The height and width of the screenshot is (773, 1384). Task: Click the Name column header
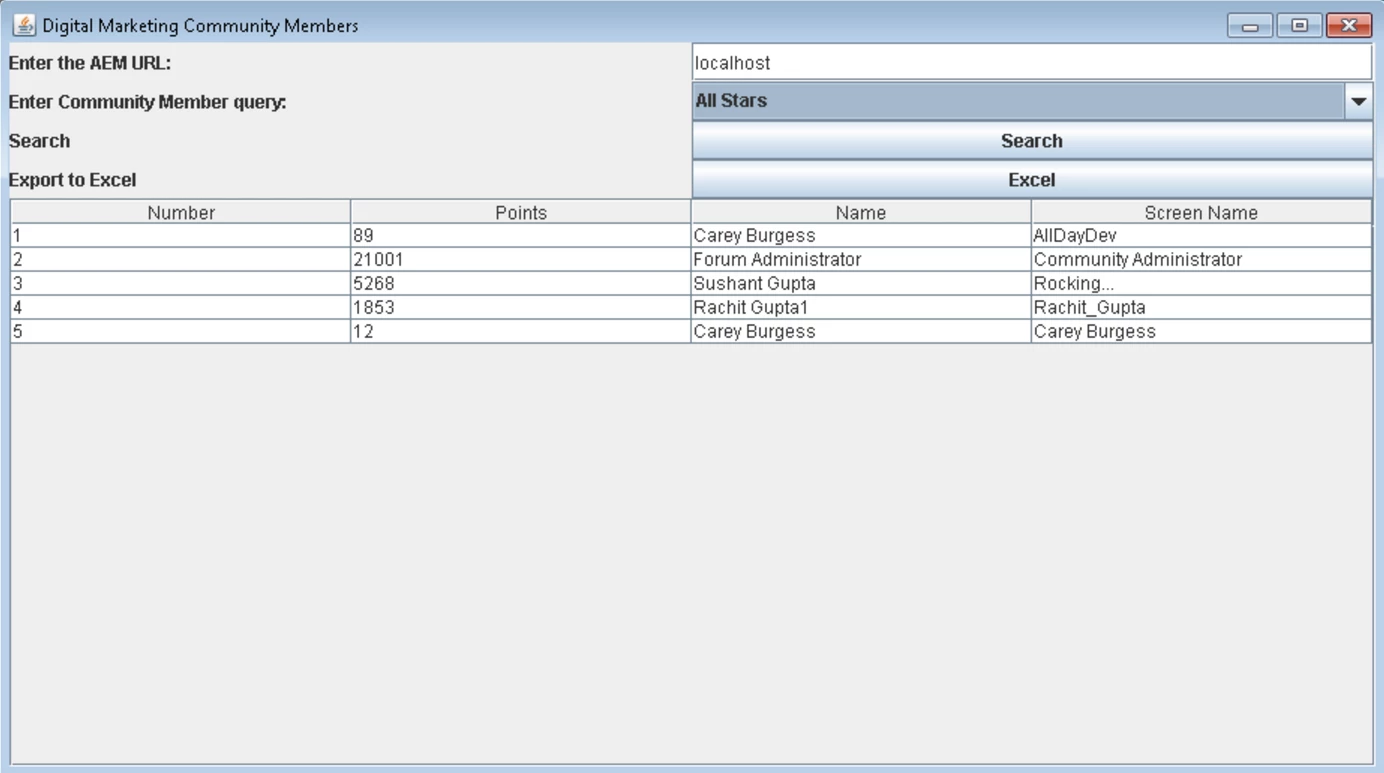click(x=861, y=212)
